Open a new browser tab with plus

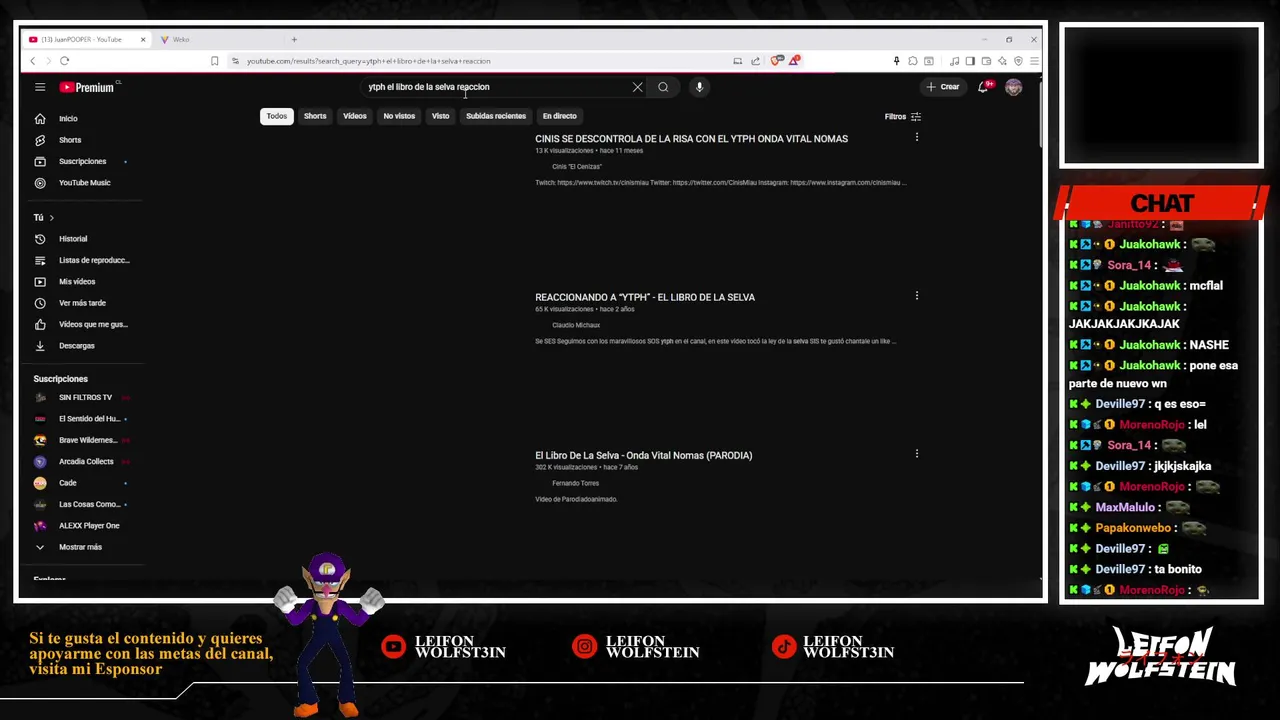[294, 39]
